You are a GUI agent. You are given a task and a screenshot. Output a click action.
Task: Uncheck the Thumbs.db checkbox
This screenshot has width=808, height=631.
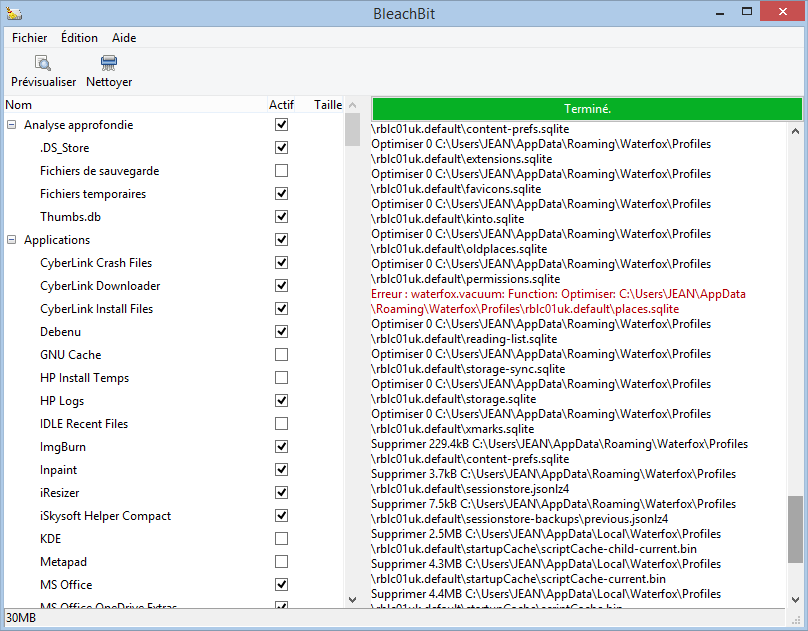click(x=281, y=217)
